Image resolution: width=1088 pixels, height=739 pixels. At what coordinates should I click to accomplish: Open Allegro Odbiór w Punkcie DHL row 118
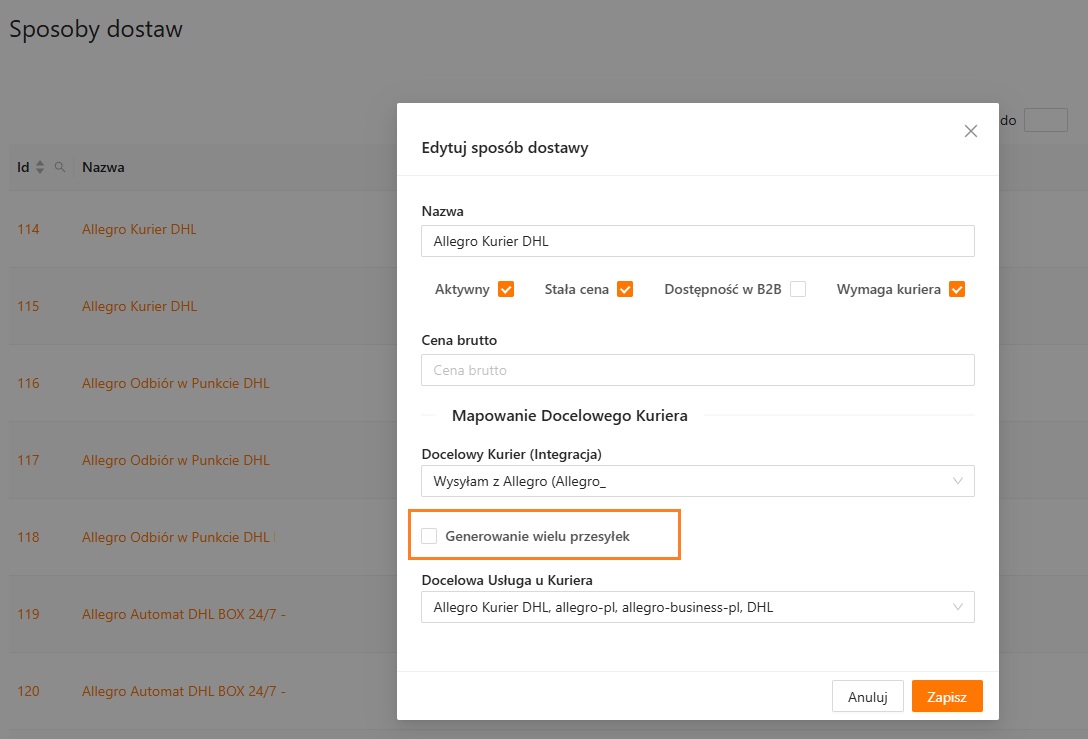[x=176, y=537]
